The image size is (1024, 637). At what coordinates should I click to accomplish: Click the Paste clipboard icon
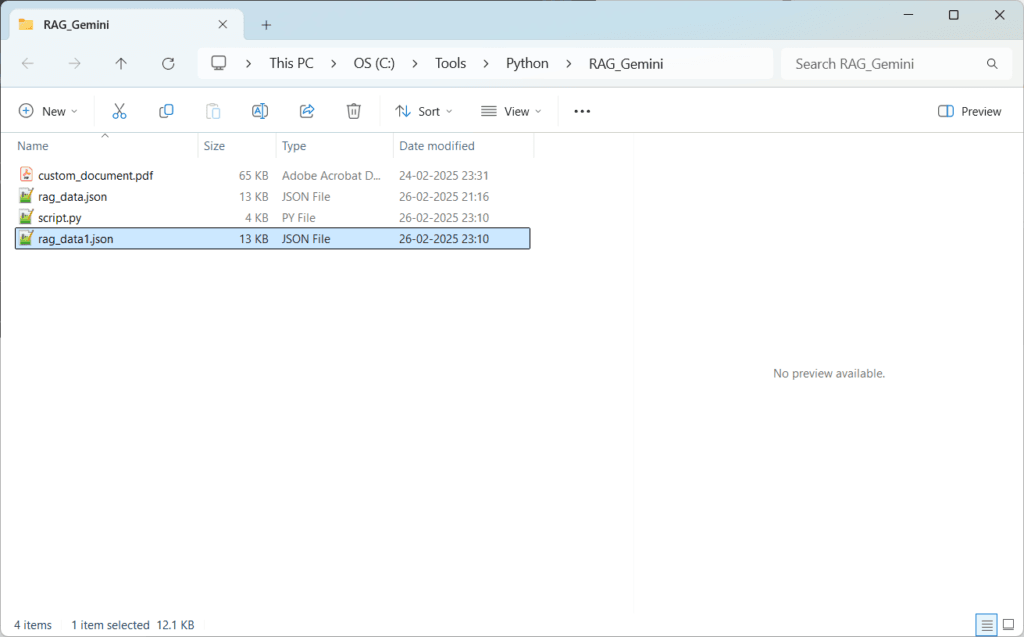pyautogui.click(x=213, y=112)
